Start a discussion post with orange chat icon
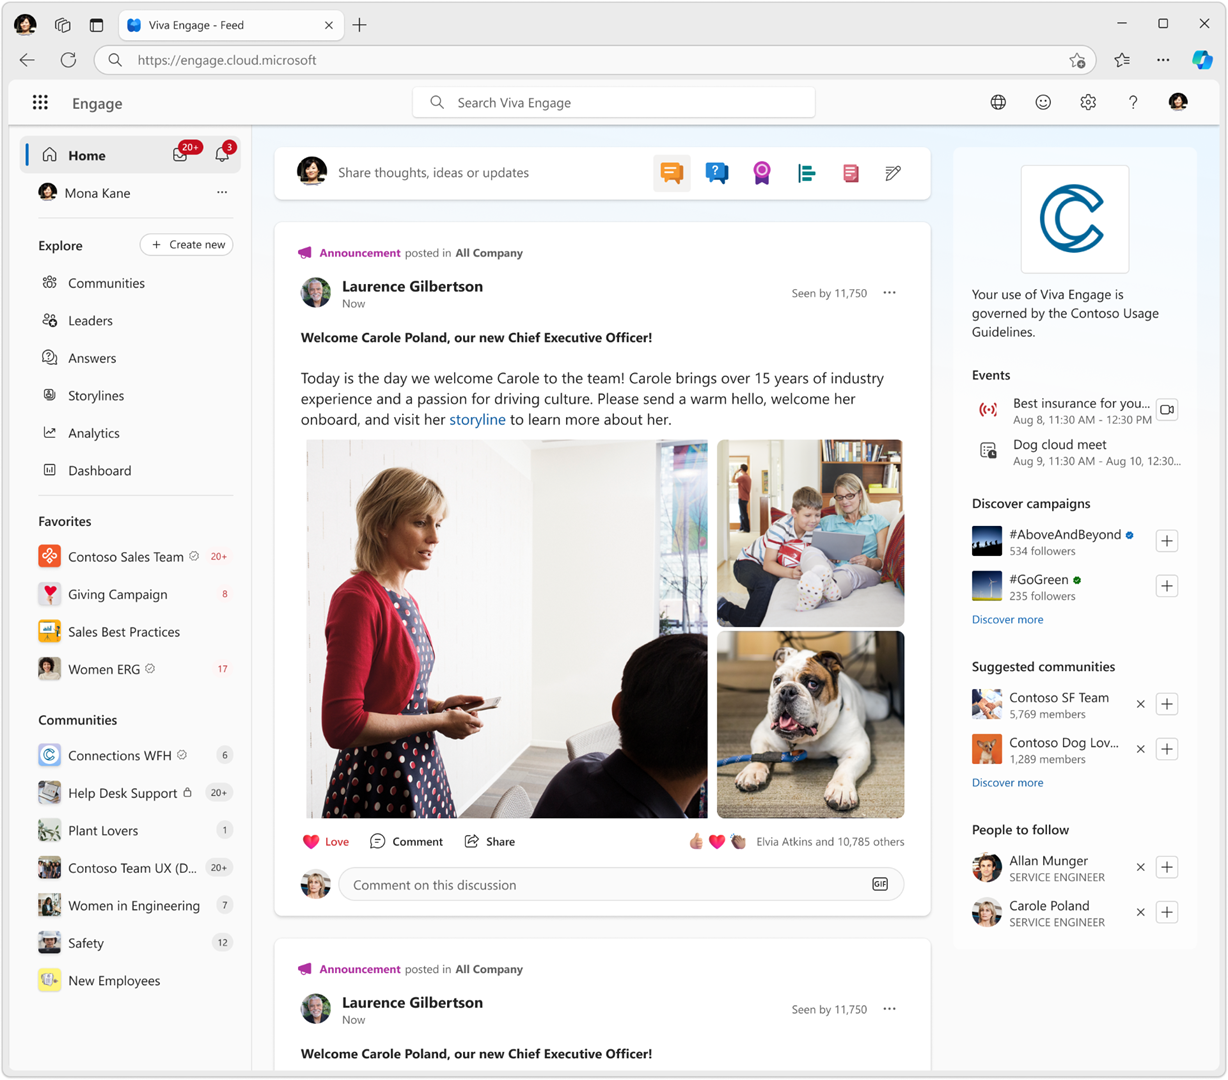The image size is (1228, 1080). 672,173
